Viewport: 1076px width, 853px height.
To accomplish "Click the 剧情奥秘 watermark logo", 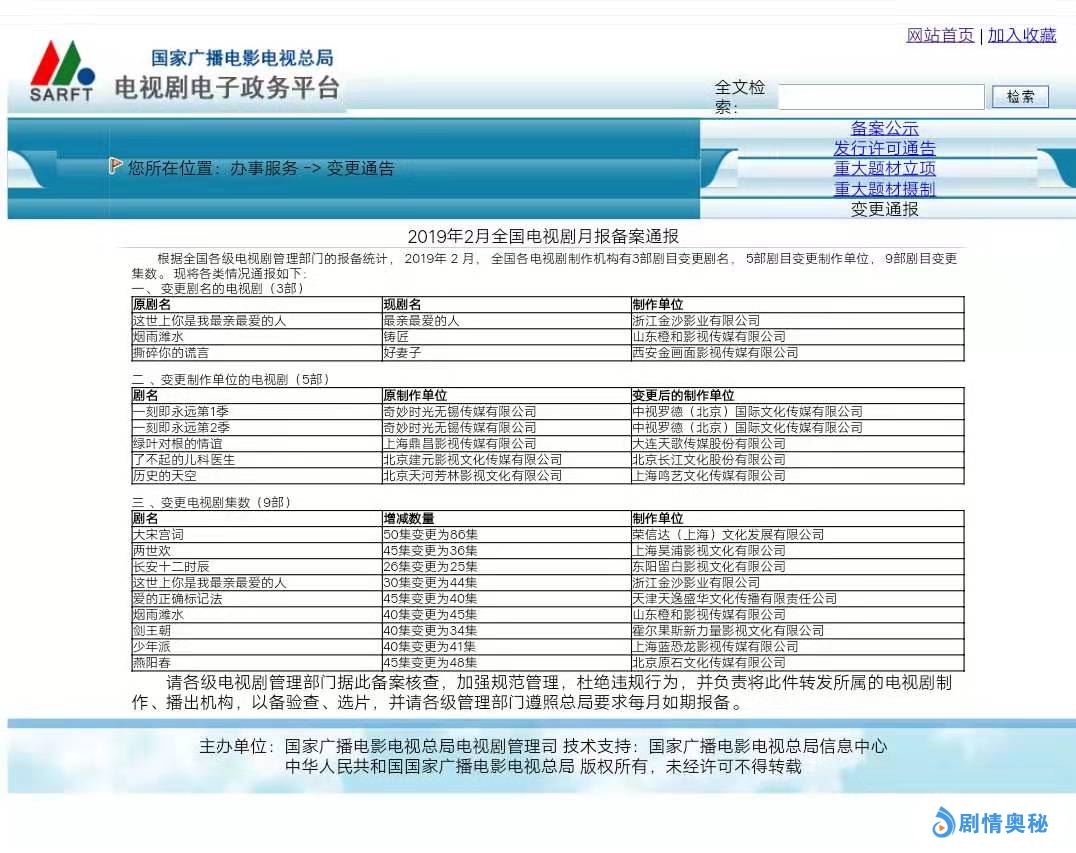I will (990, 823).
